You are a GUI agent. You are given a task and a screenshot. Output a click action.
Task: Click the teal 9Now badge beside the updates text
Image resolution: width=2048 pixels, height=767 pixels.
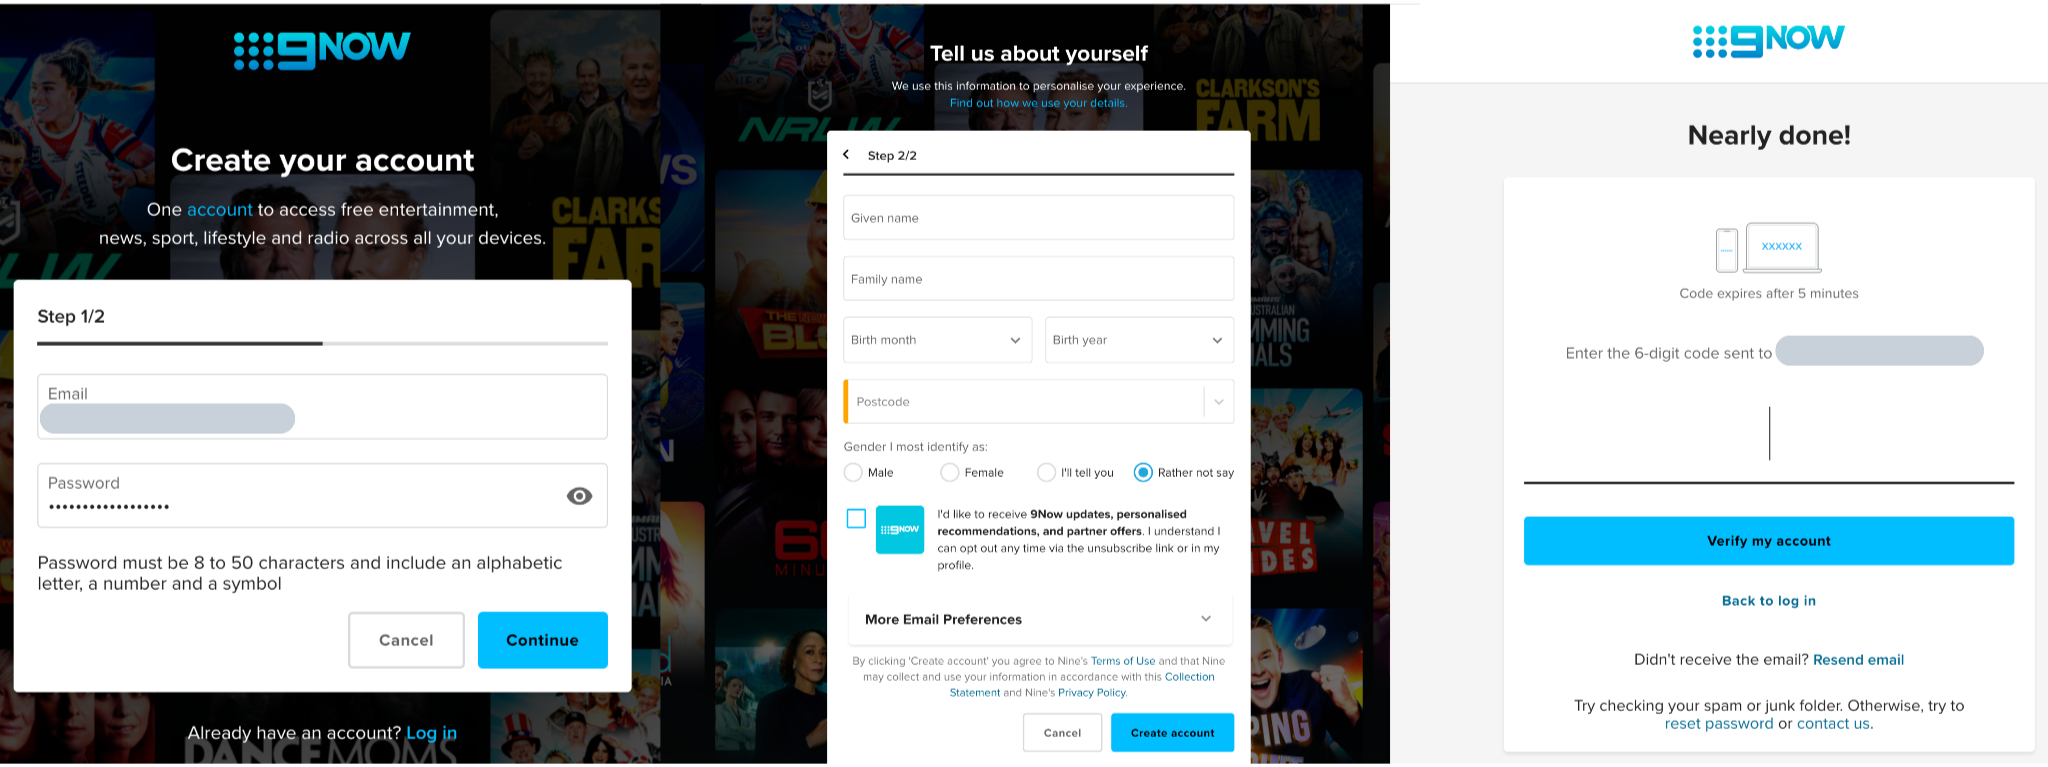pos(900,530)
